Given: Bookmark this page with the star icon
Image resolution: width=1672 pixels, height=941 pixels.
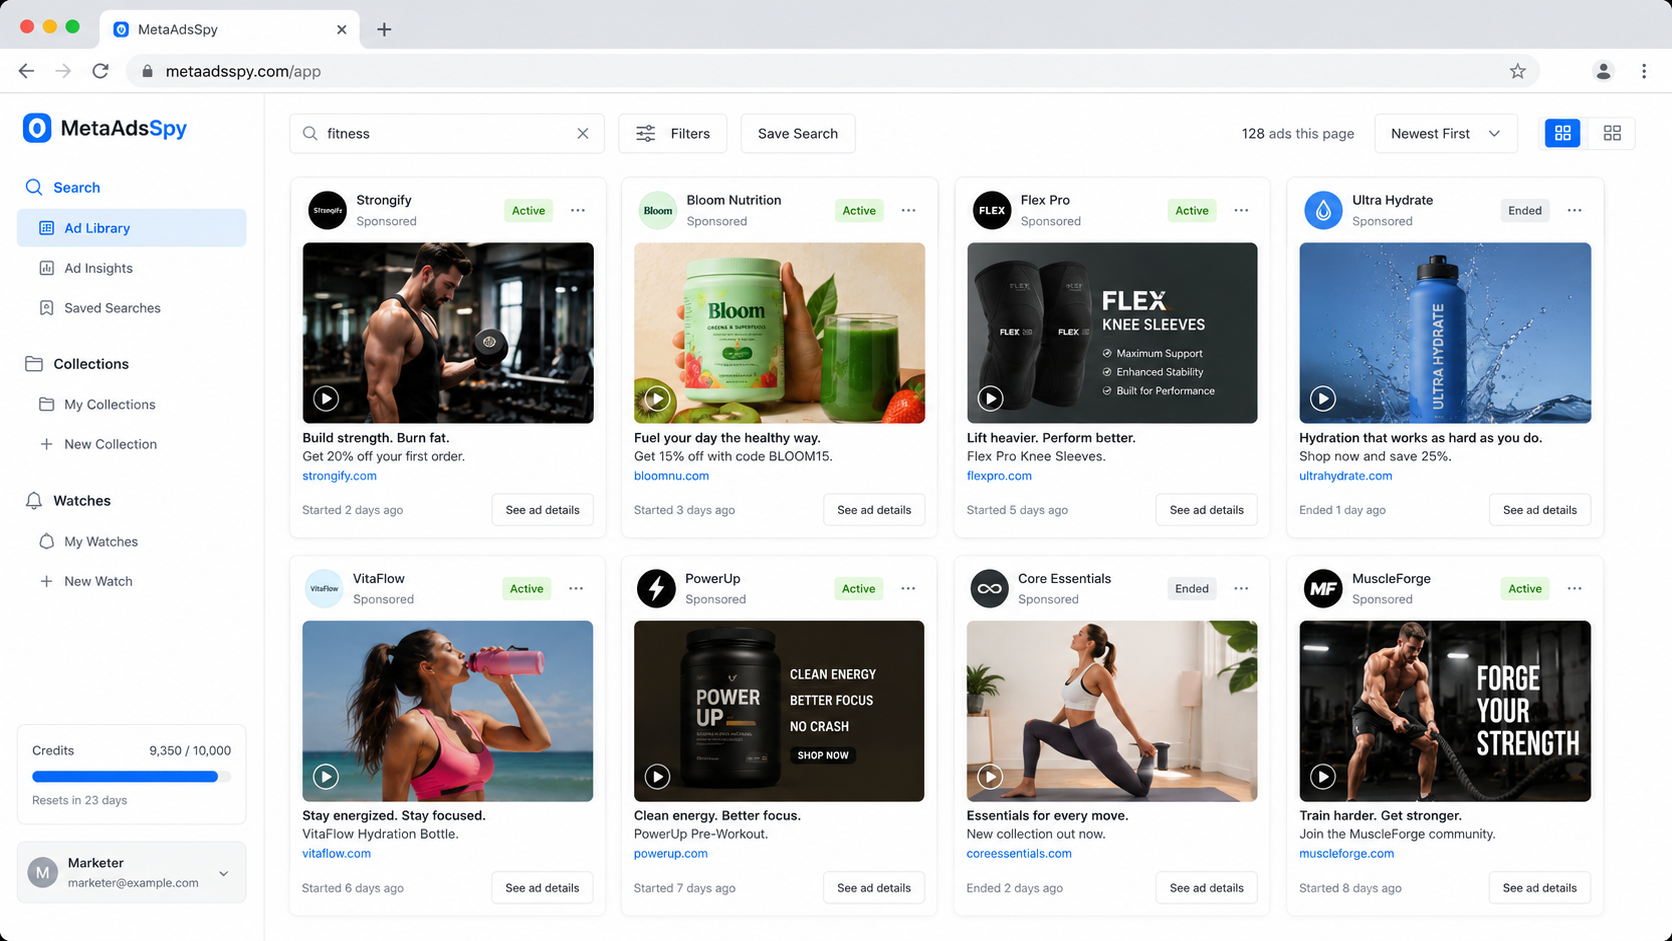Looking at the screenshot, I should [x=1518, y=71].
